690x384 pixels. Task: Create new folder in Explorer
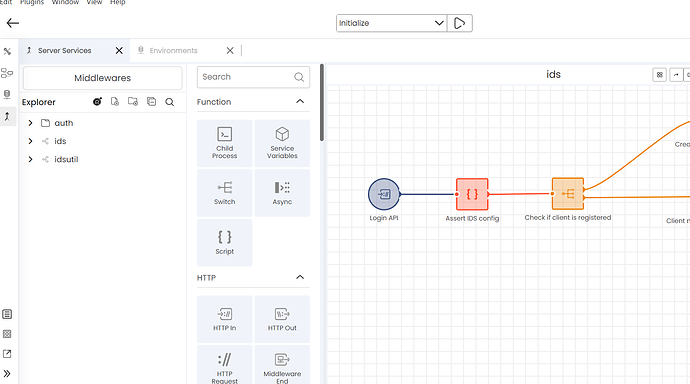(133, 102)
